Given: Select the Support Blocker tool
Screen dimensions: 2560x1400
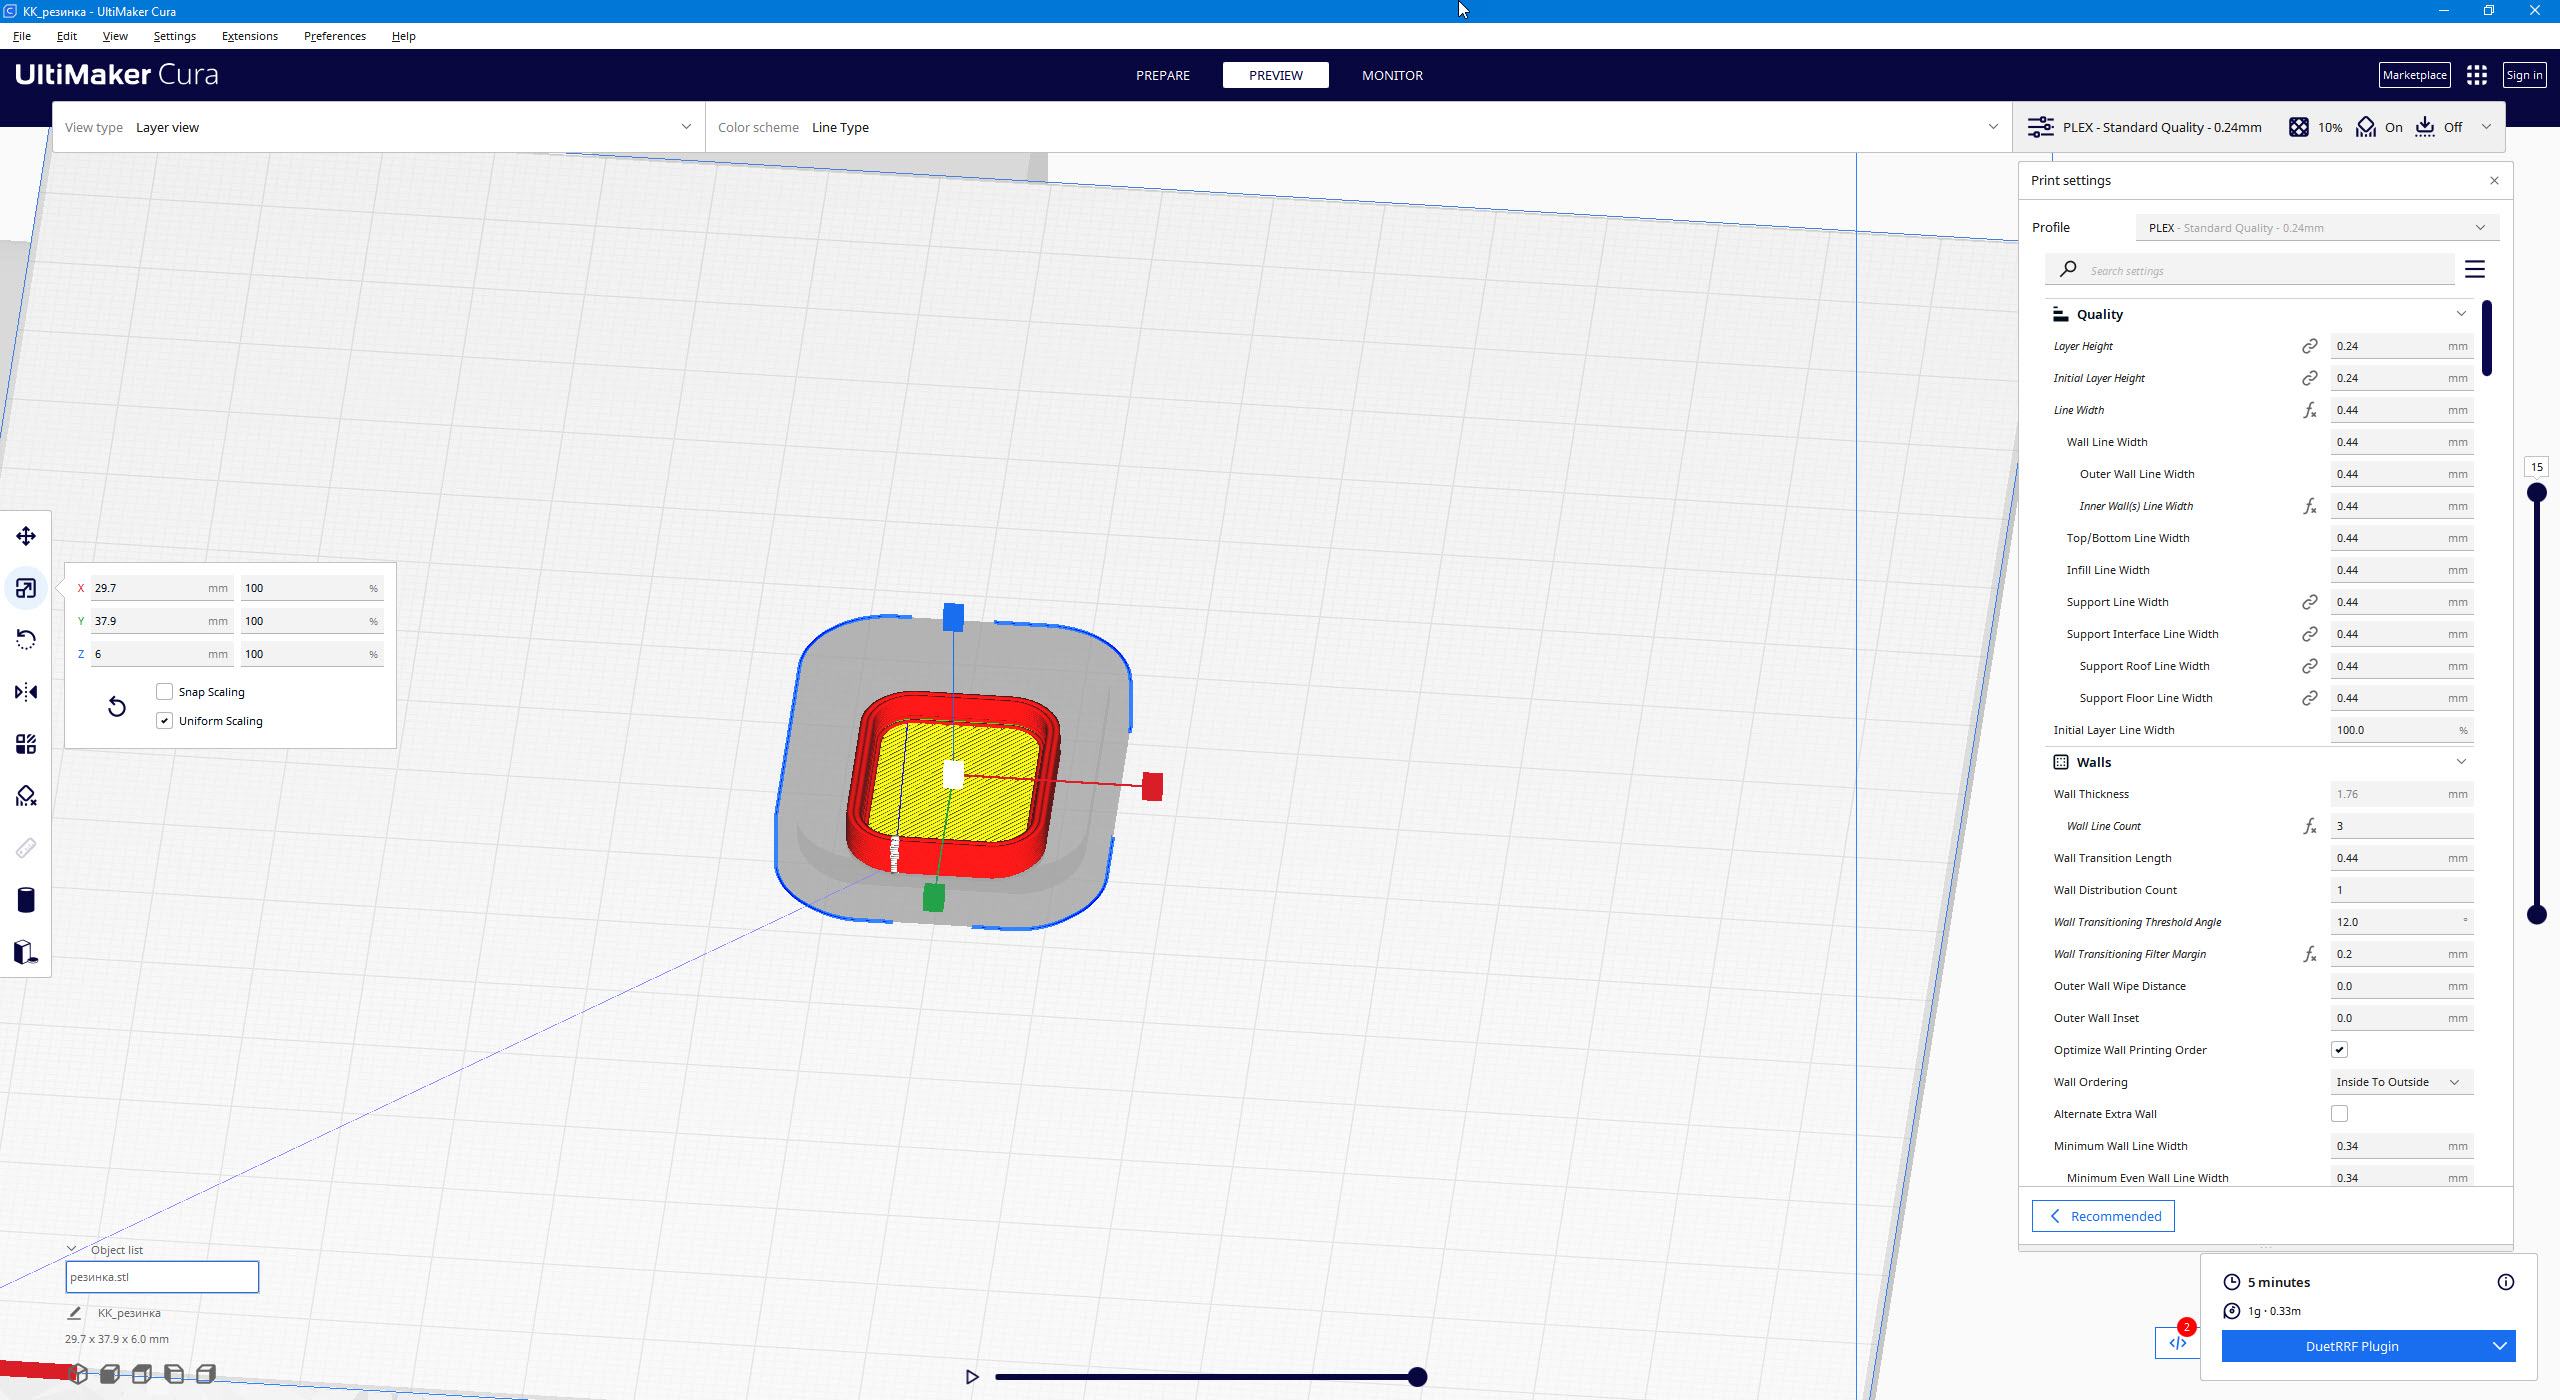Looking at the screenshot, I should (x=25, y=795).
